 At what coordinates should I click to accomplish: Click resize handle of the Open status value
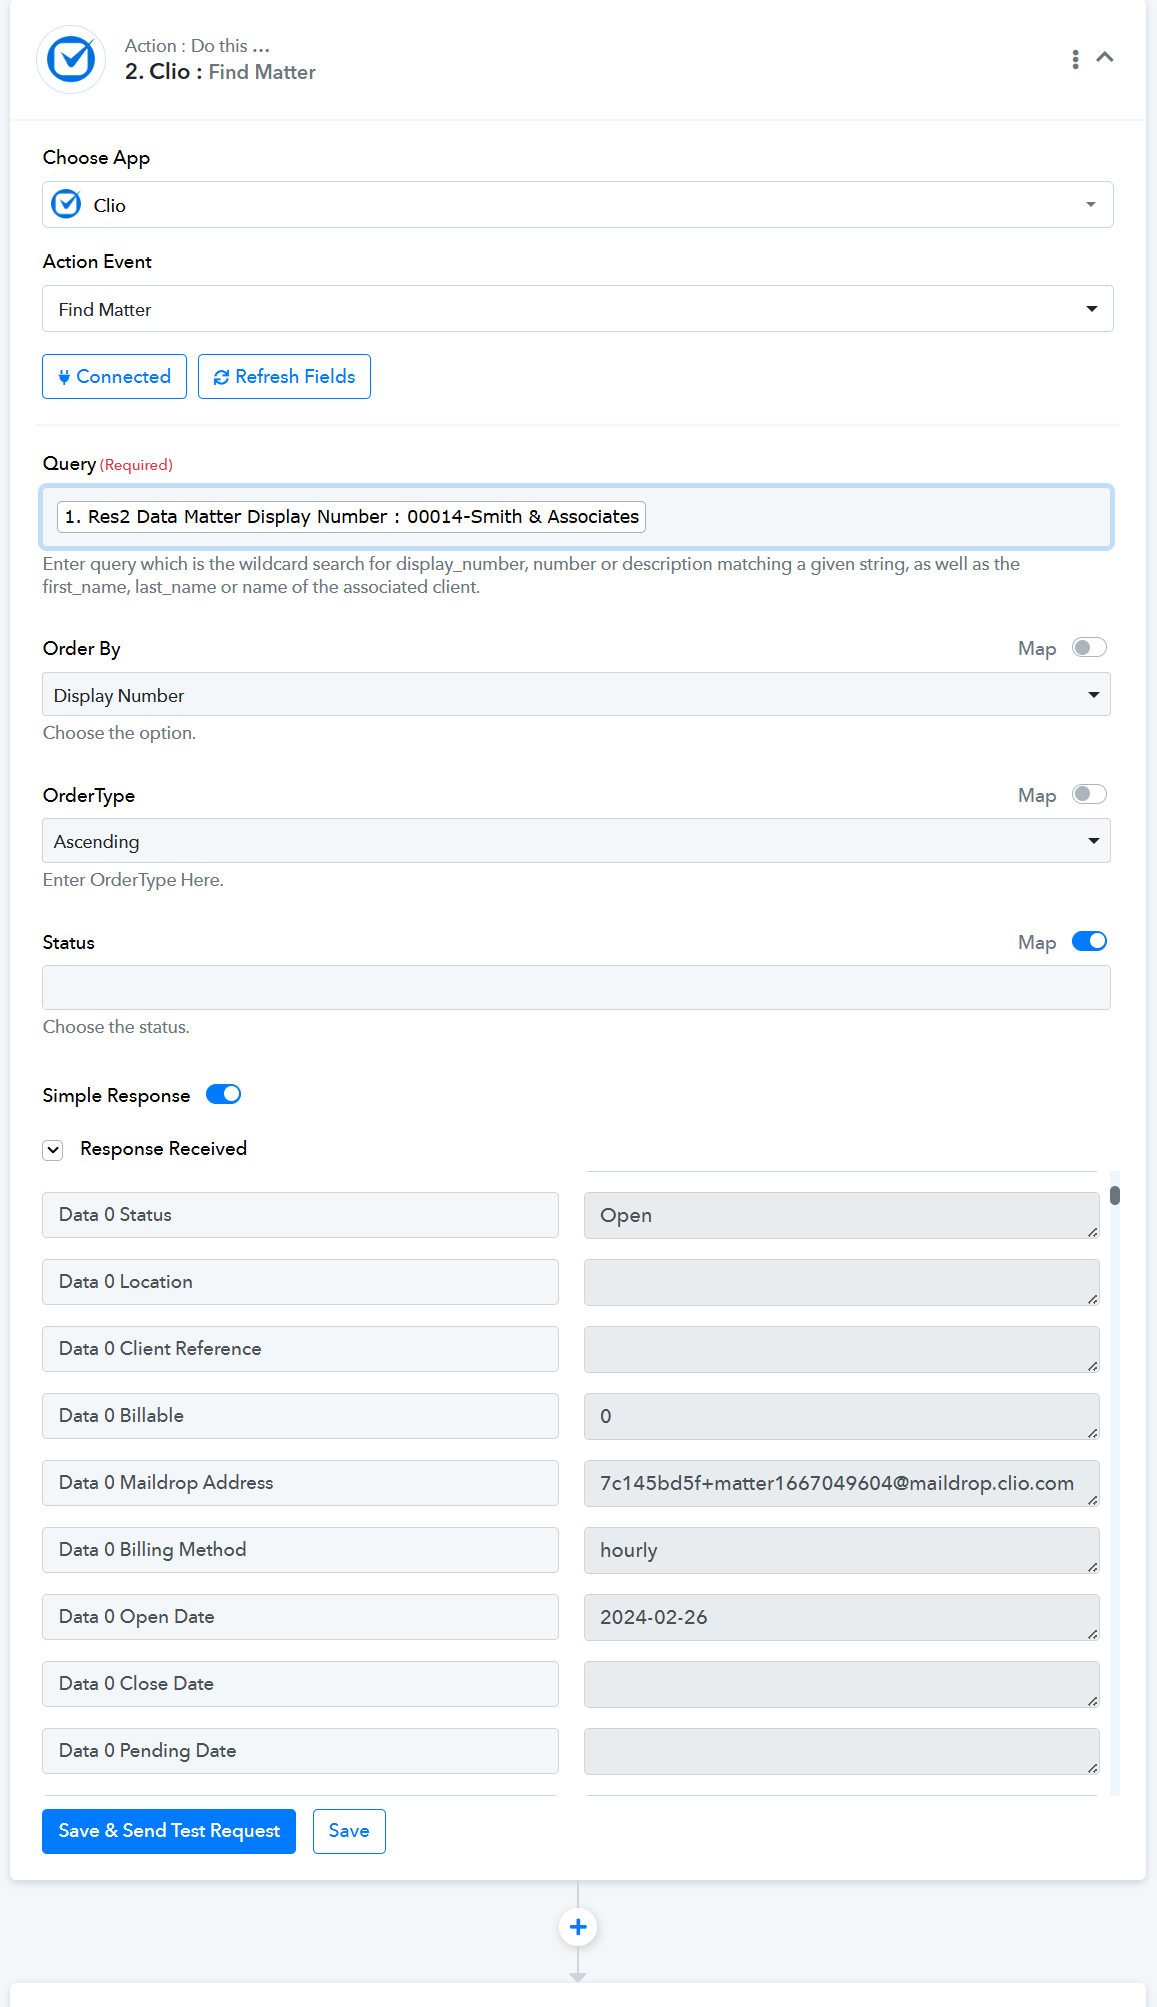(1092, 1232)
